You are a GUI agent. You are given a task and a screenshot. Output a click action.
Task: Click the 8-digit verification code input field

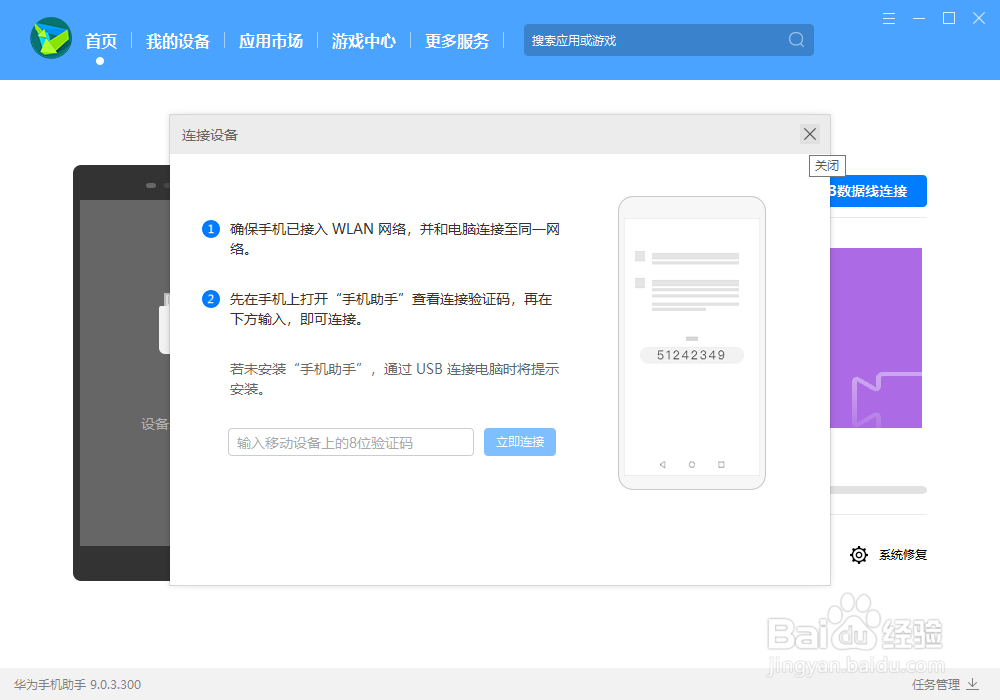tap(350, 441)
